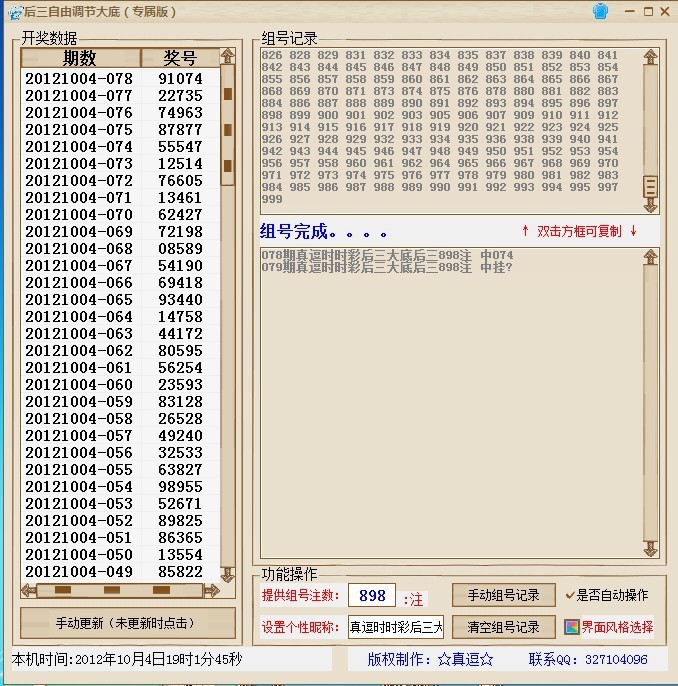The width and height of the screenshot is (678, 686).
Task: Click the 奖号 column header
Action: [180, 57]
